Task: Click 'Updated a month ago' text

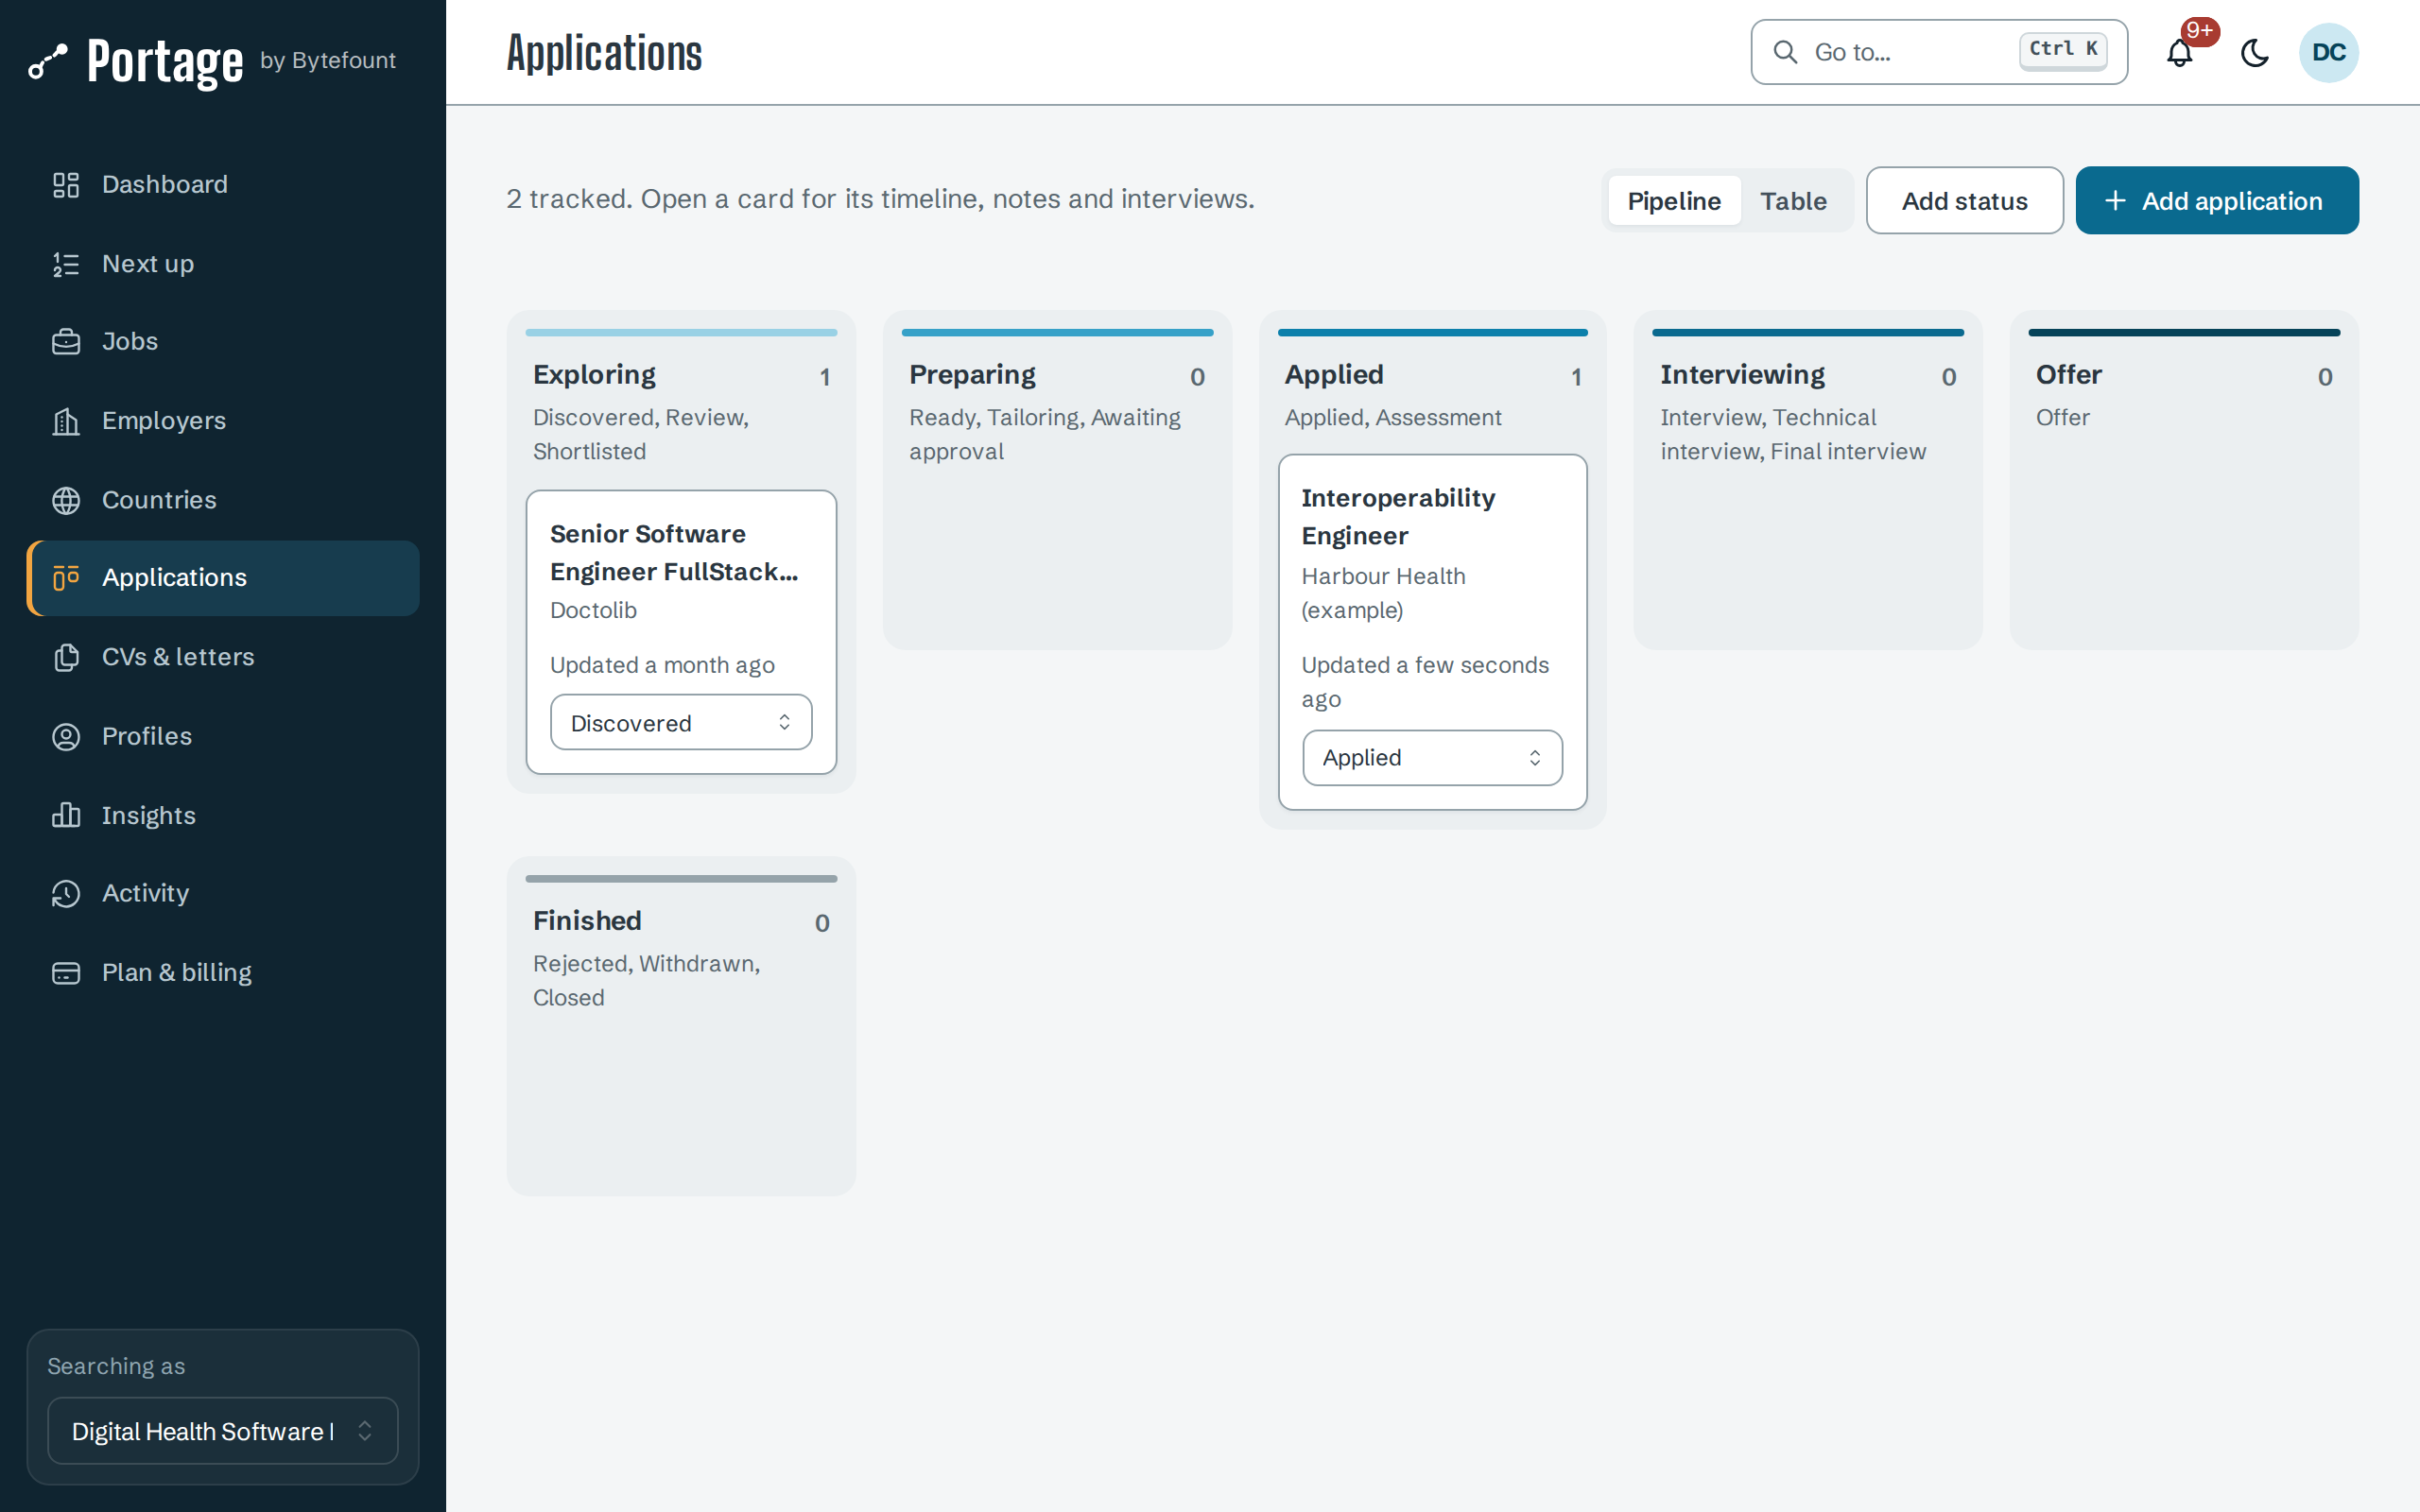Action: click(662, 665)
